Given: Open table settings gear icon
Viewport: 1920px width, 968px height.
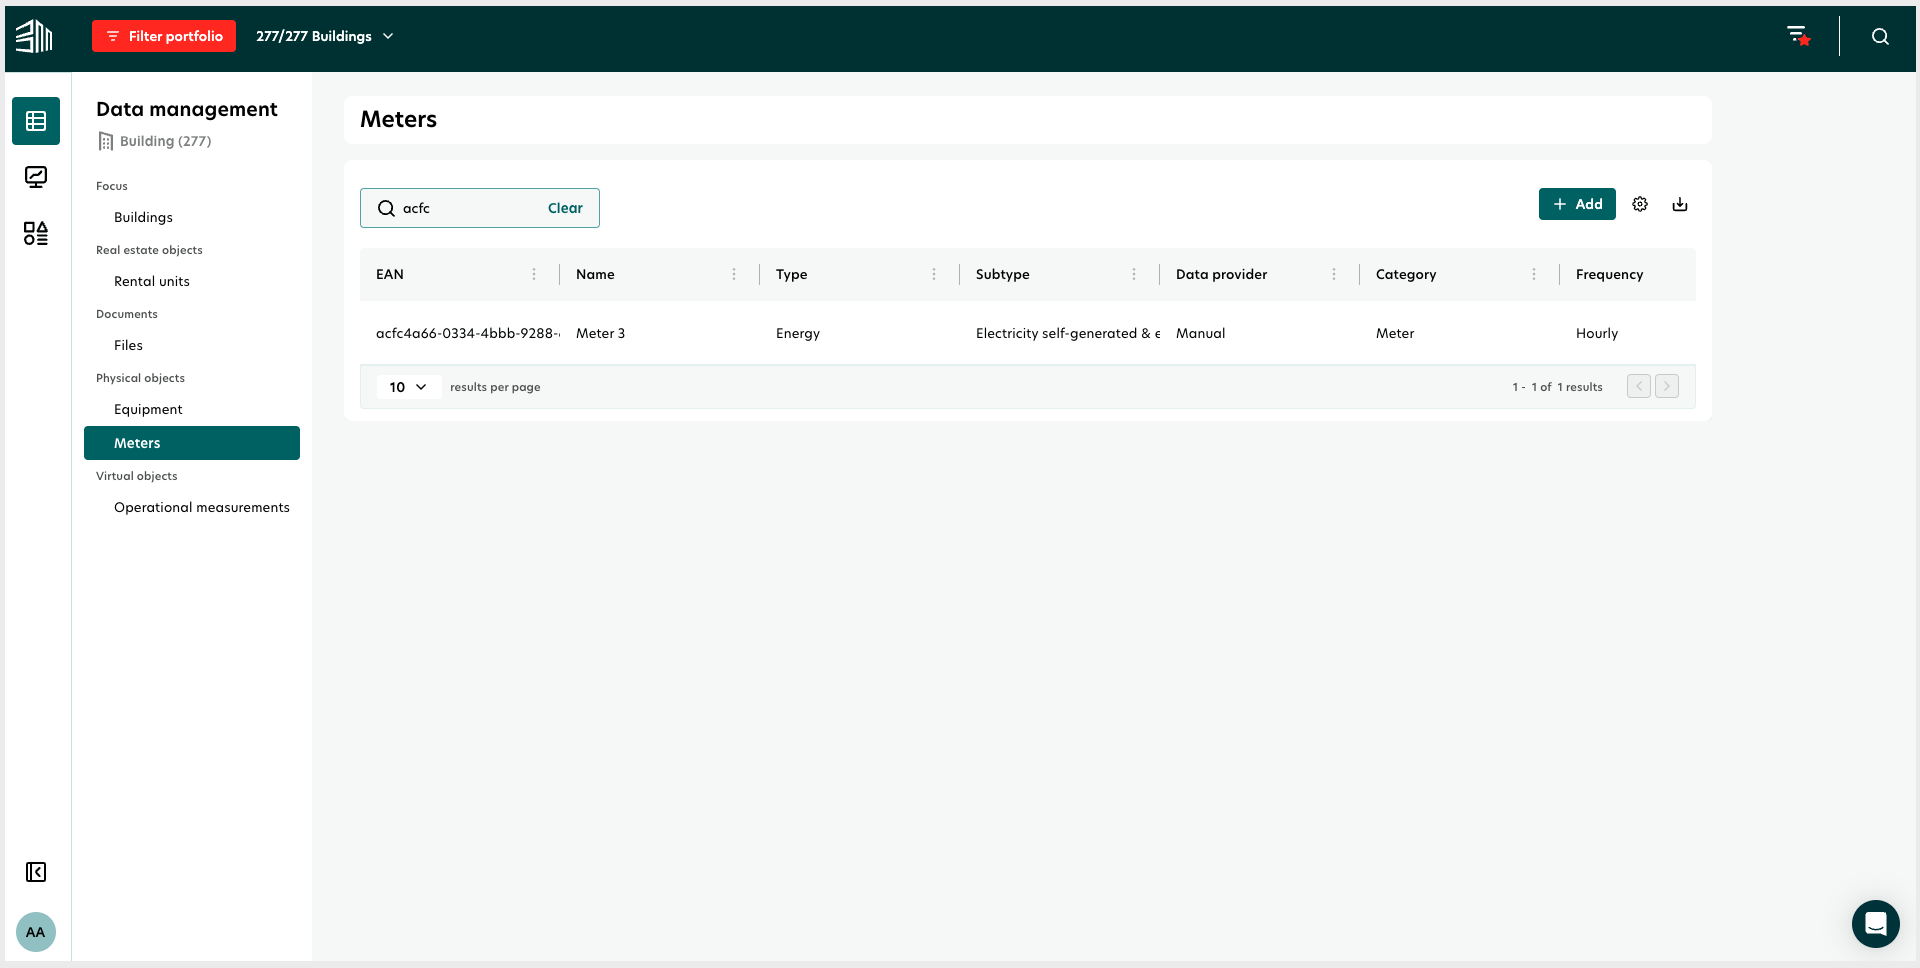Looking at the screenshot, I should point(1640,204).
